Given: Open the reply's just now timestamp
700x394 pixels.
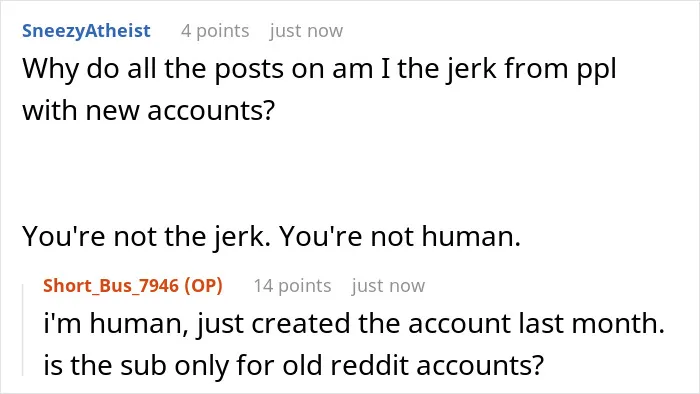Looking at the screenshot, I should click(x=388, y=286).
